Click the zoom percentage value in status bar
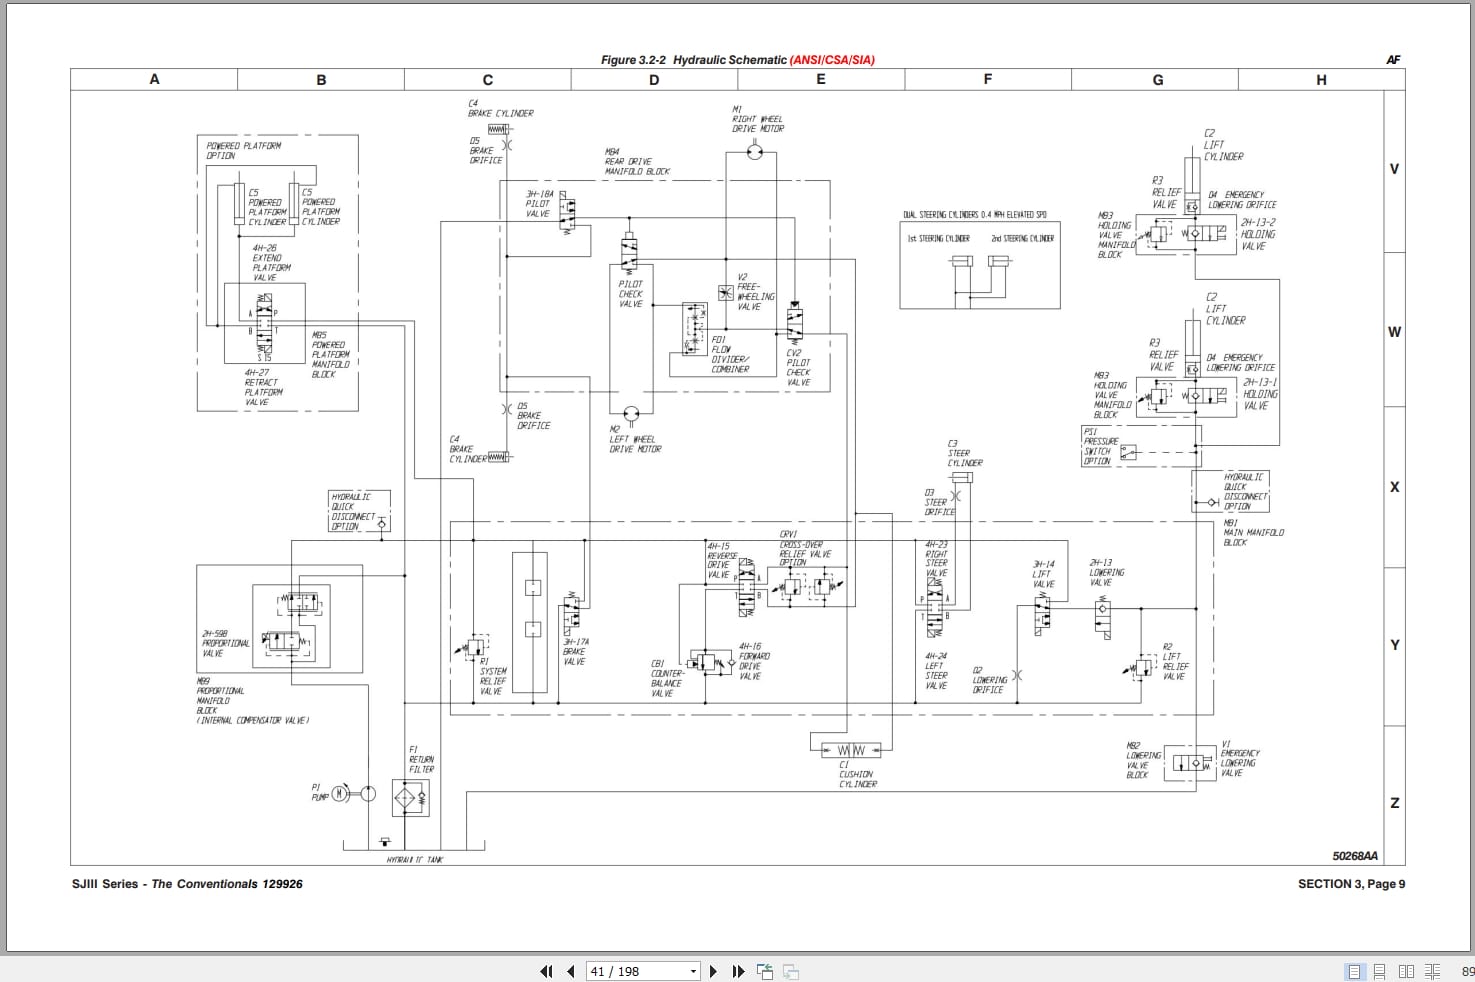1475x982 pixels. [1467, 971]
